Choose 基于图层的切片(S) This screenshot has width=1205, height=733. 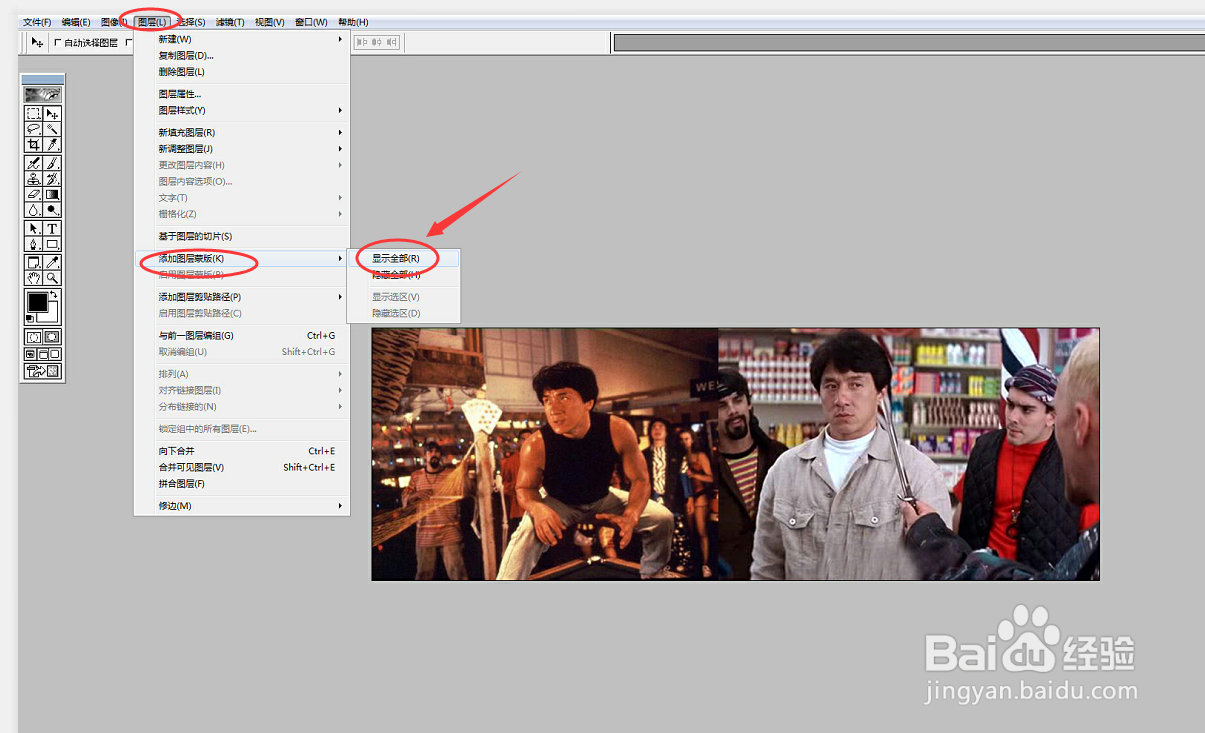tap(242, 236)
